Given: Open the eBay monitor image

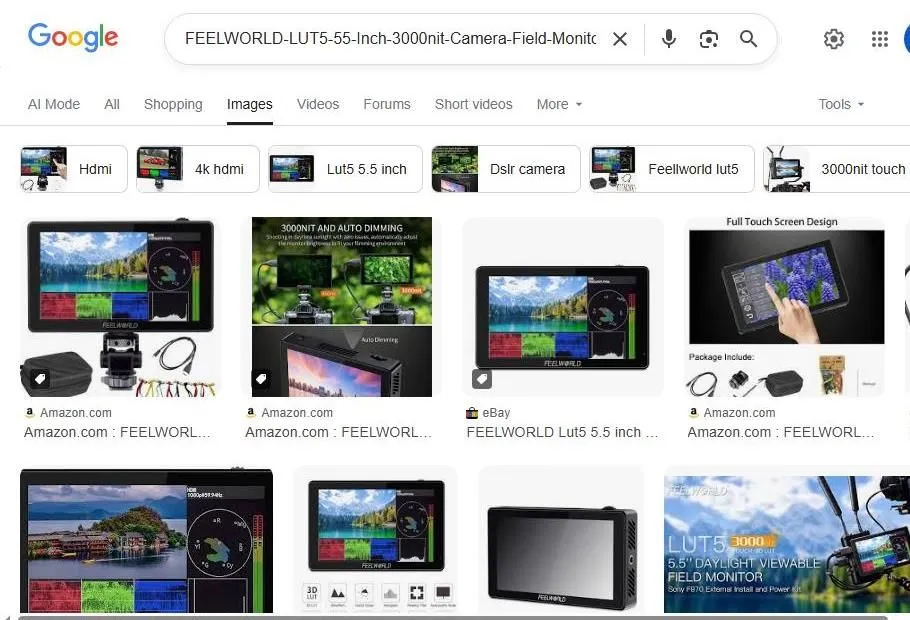Looking at the screenshot, I should [563, 307].
